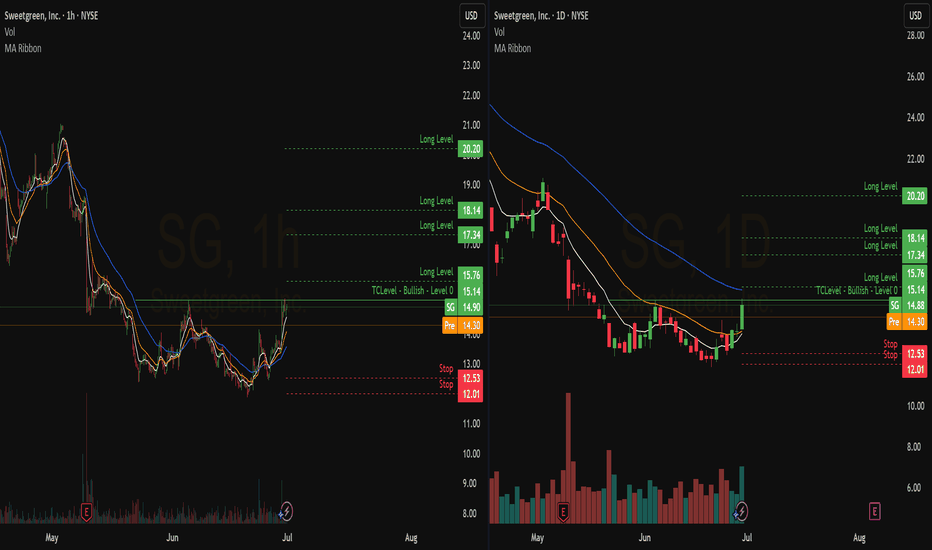Open the USD currency selector on 1D chart

tap(915, 15)
